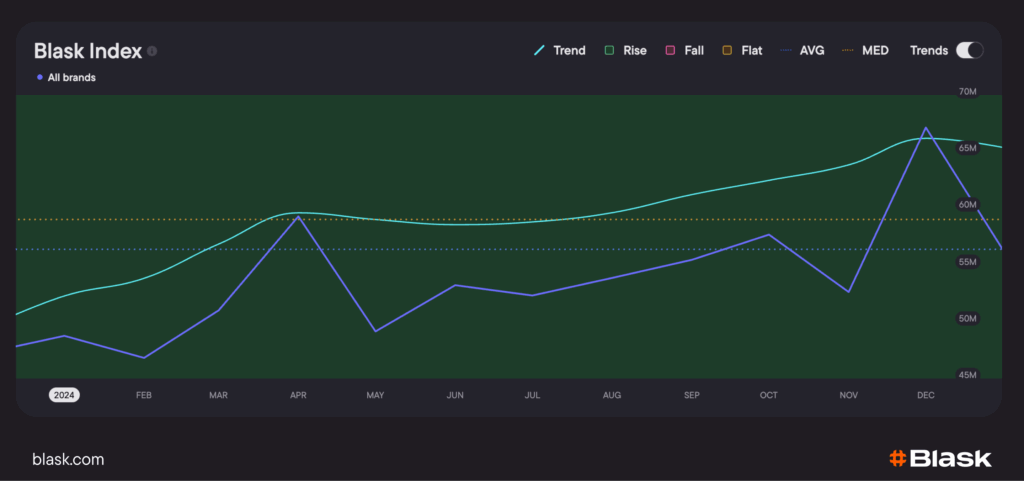1024x481 pixels.
Task: Click the Blask Index title
Action: 87,51
